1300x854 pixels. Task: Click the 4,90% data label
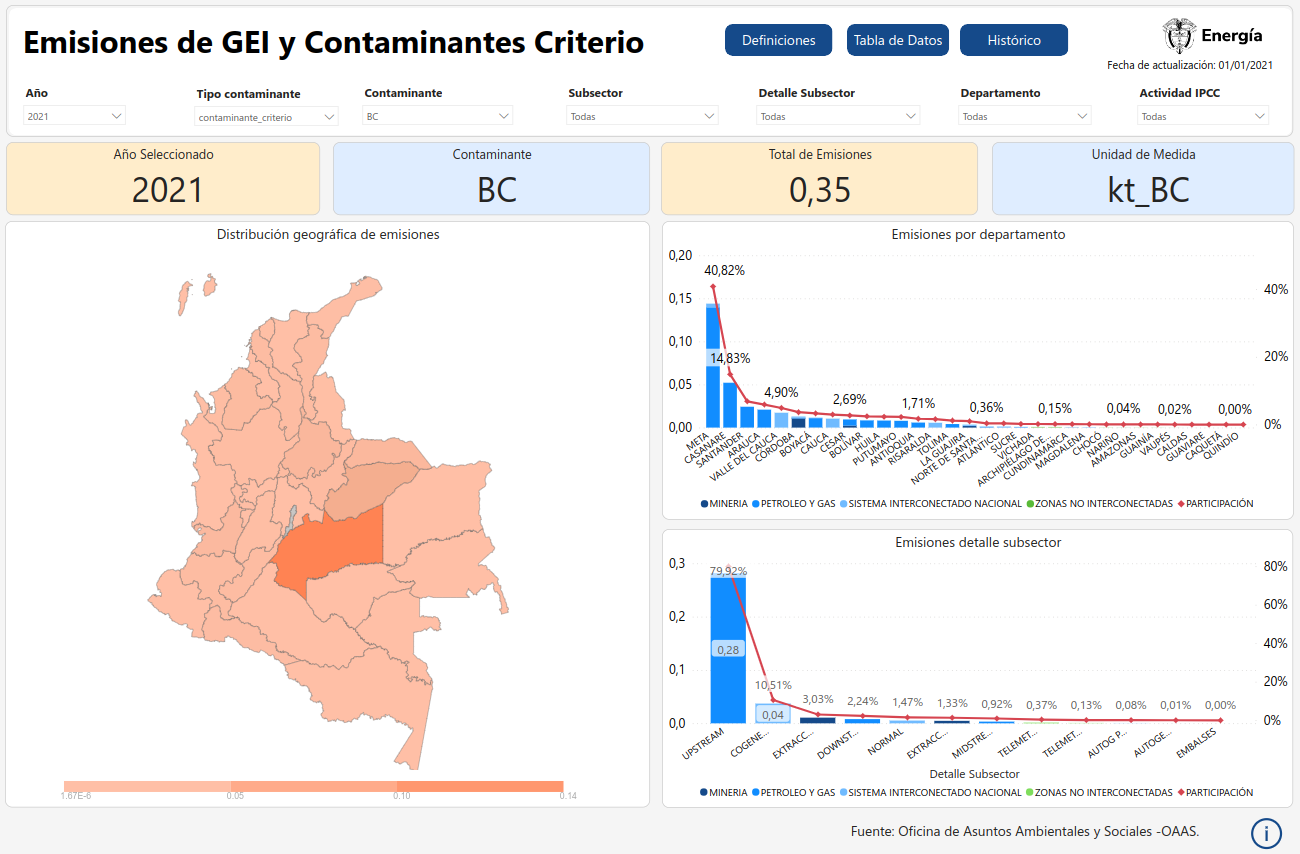(x=781, y=392)
